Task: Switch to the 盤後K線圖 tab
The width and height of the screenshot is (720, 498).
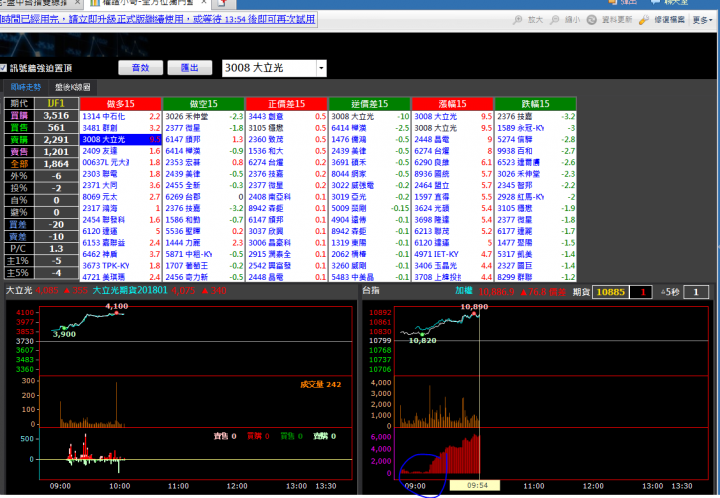Action: click(75, 87)
